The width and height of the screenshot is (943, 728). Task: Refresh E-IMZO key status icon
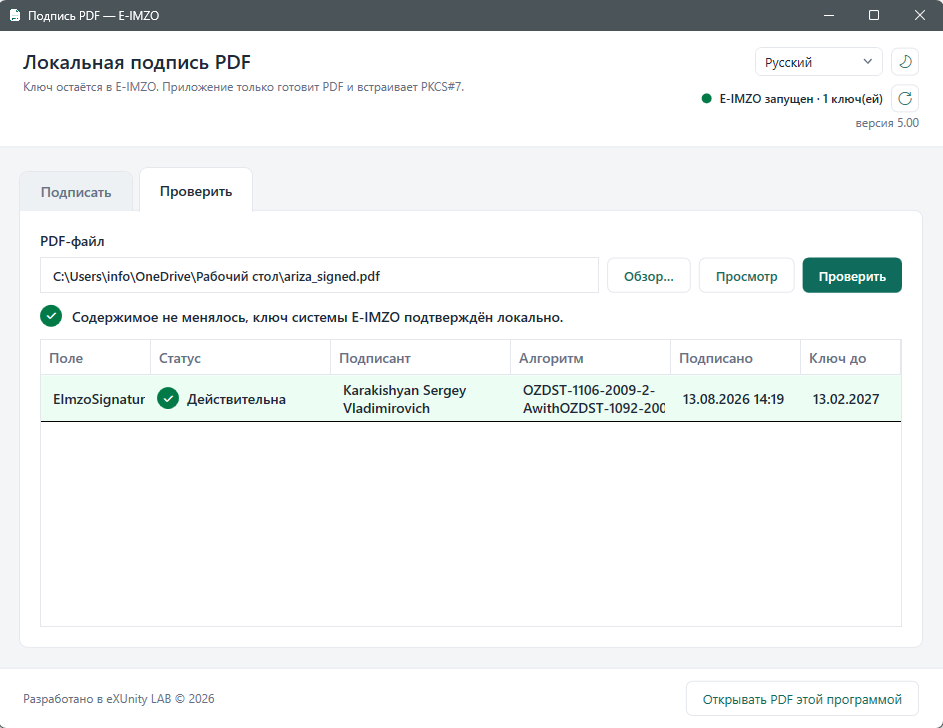point(905,98)
